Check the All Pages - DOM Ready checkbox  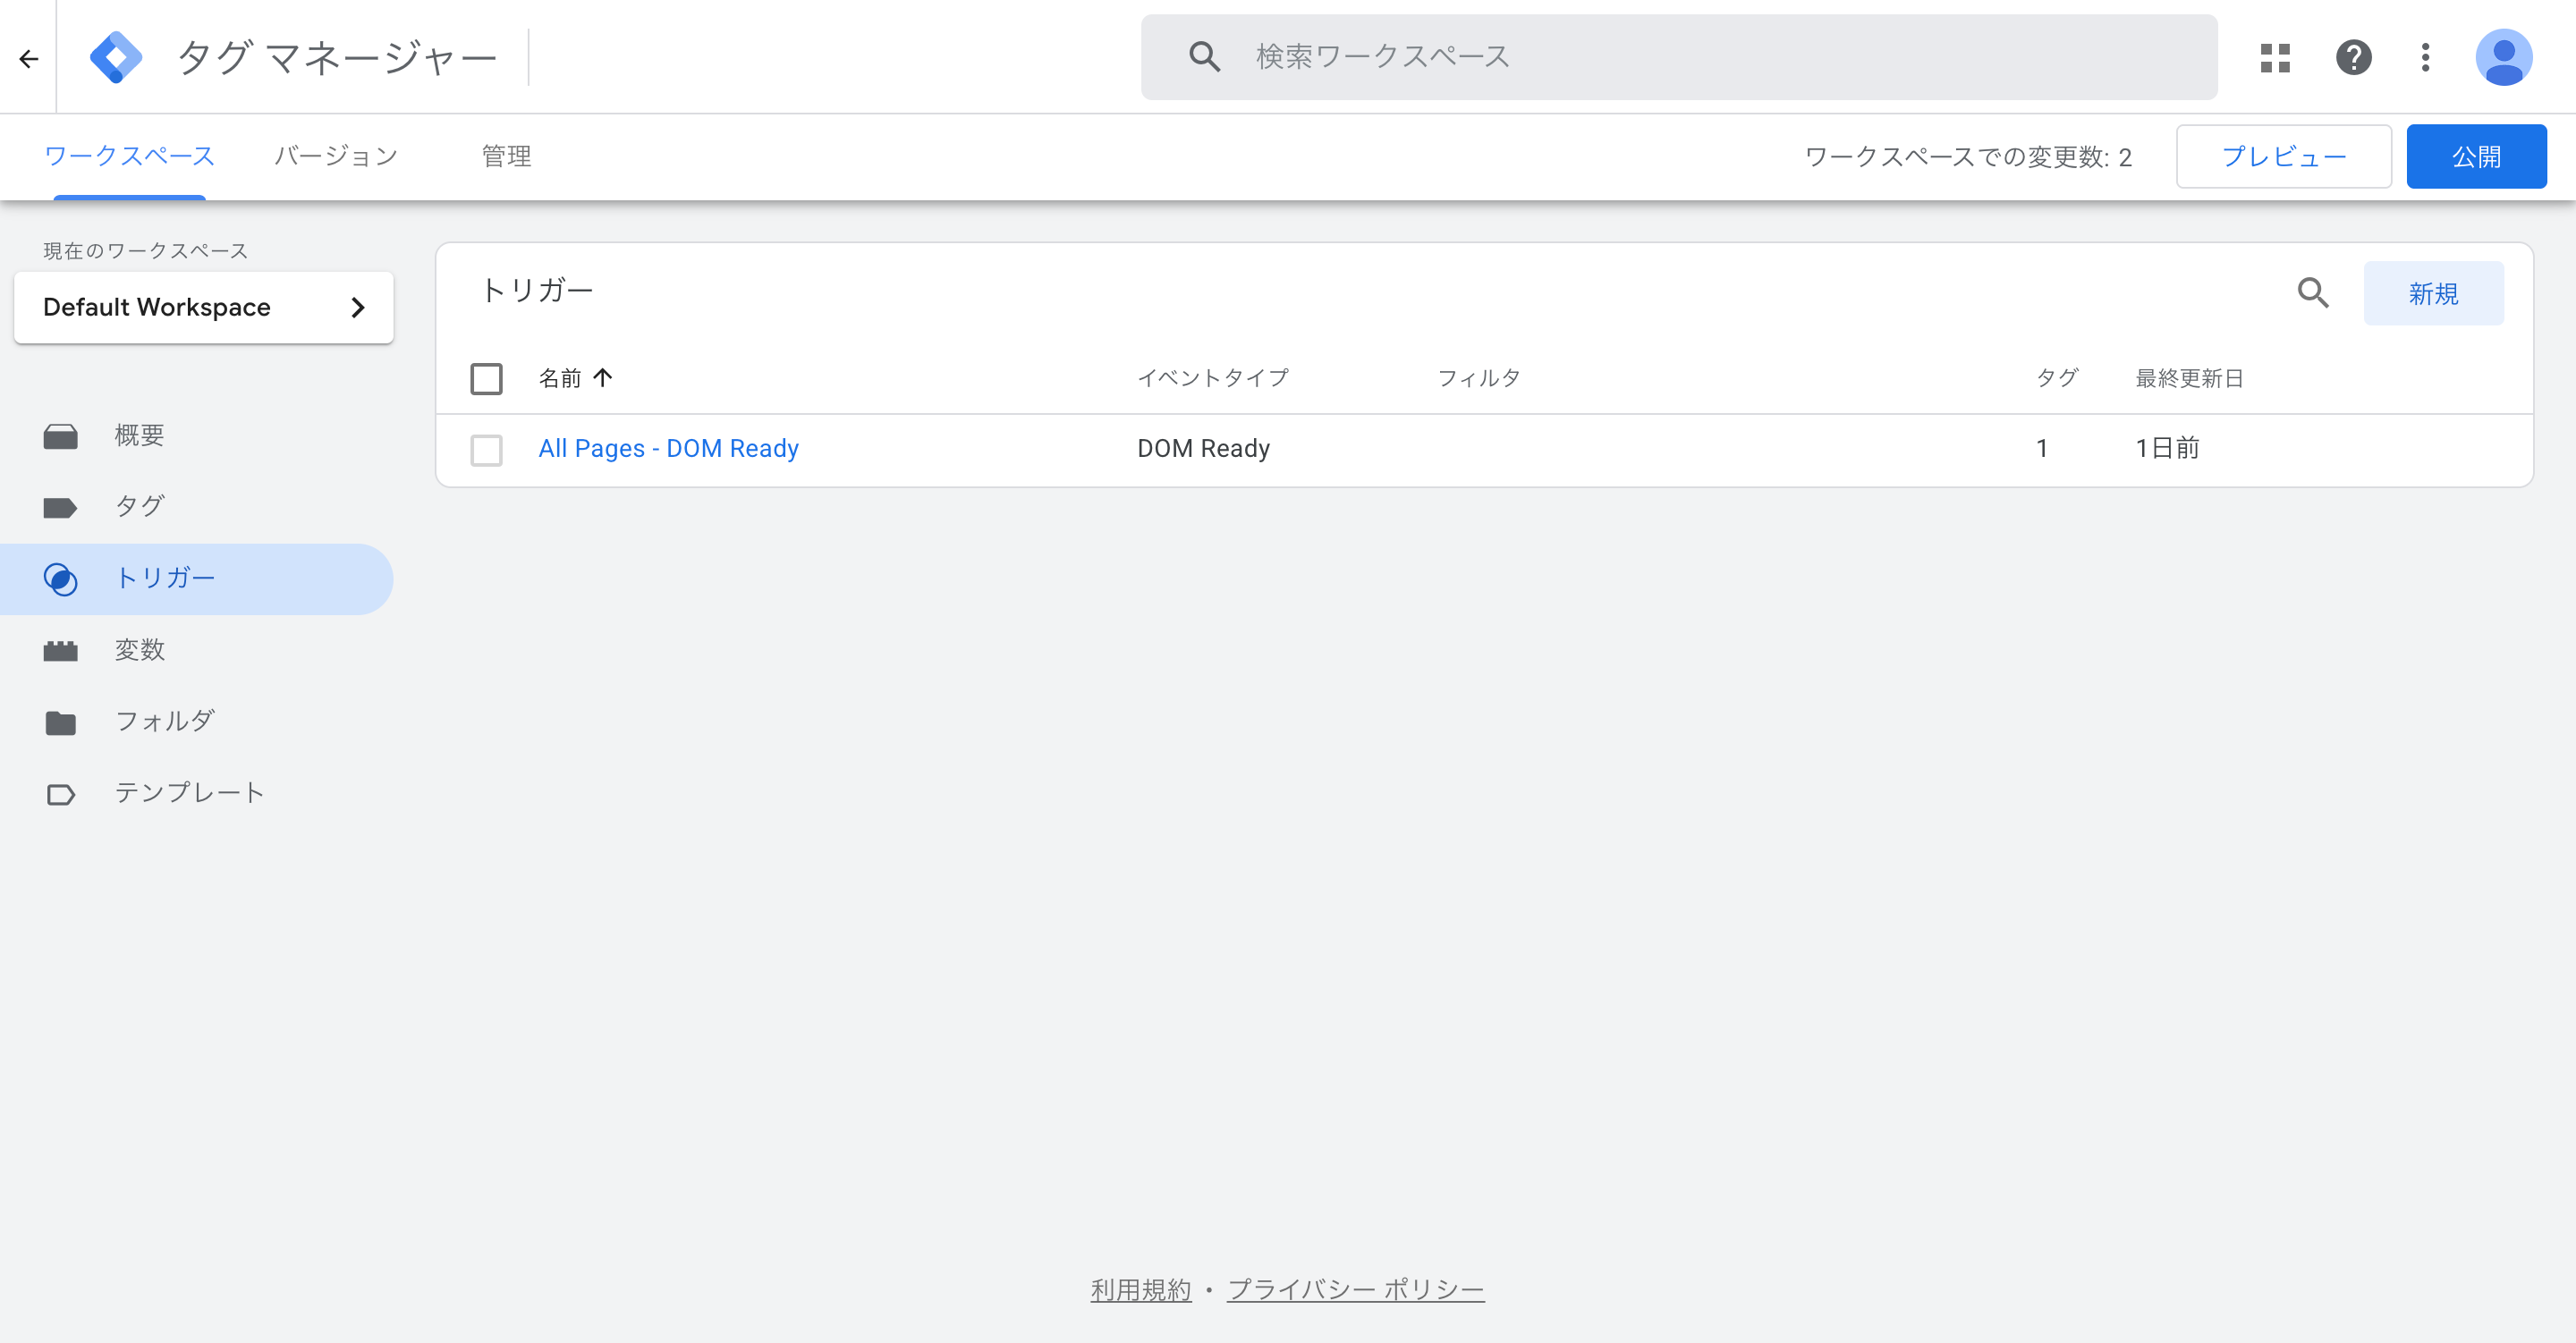[486, 451]
